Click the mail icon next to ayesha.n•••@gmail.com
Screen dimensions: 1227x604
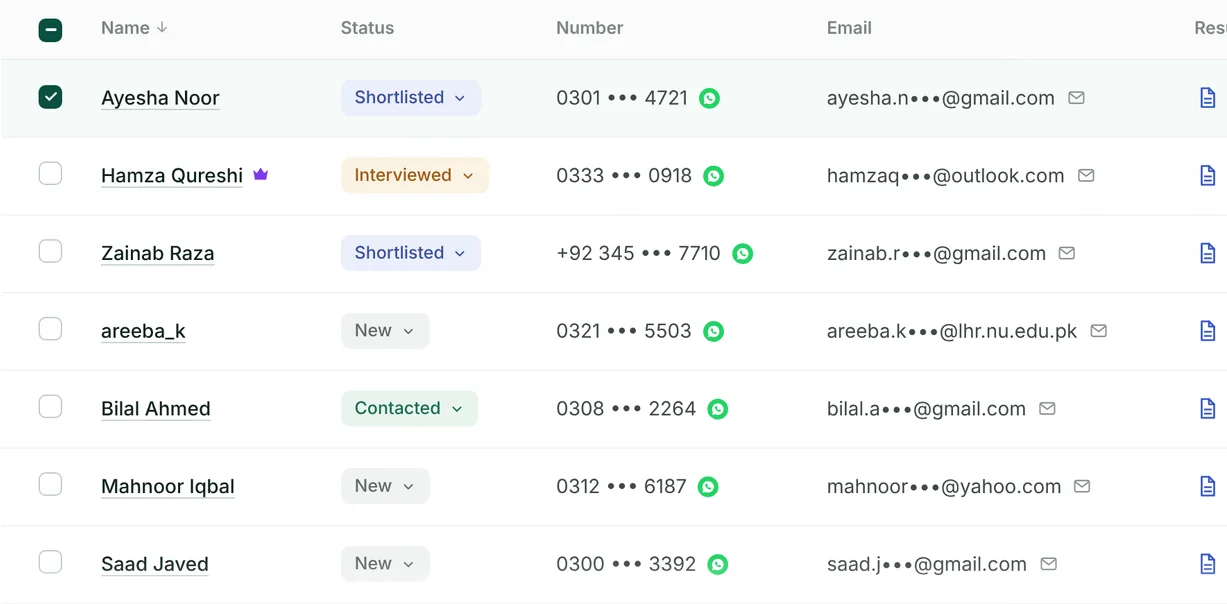point(1076,98)
